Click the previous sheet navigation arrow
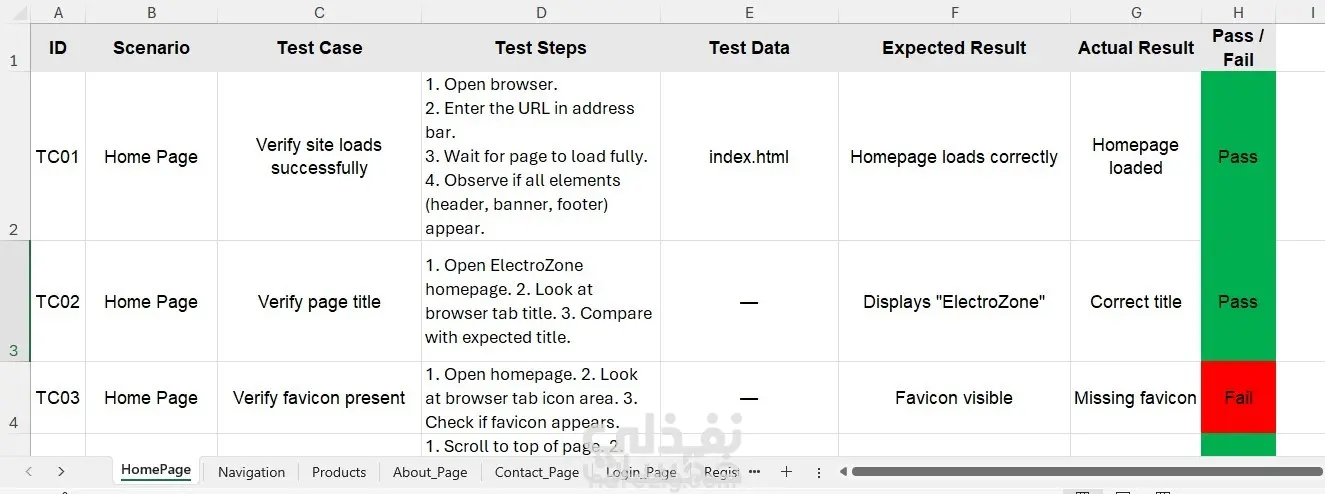 coord(29,472)
